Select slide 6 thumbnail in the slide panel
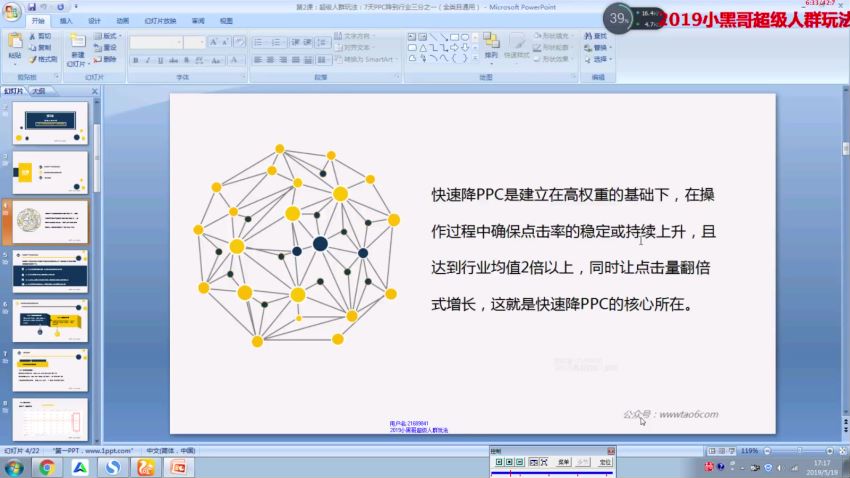This screenshot has height=478, width=850. (x=50, y=320)
